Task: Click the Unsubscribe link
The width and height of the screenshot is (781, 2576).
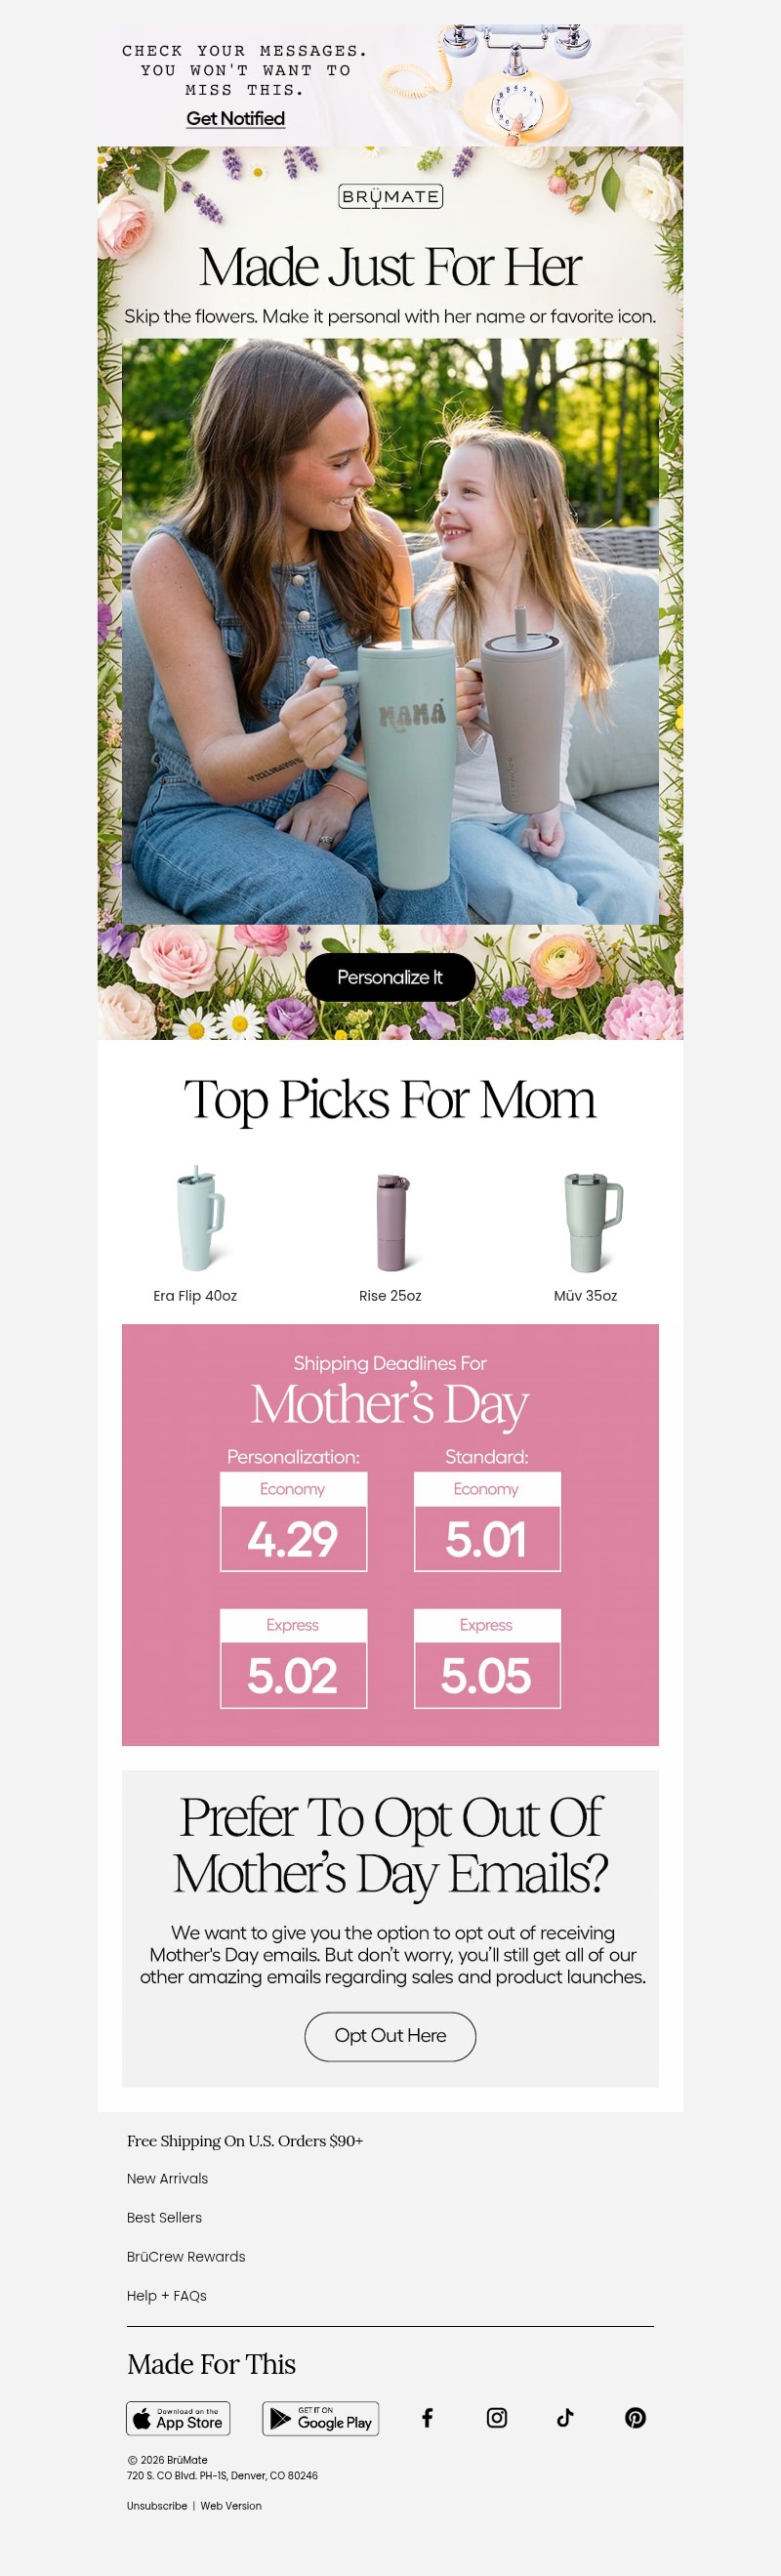Action: tap(157, 2505)
